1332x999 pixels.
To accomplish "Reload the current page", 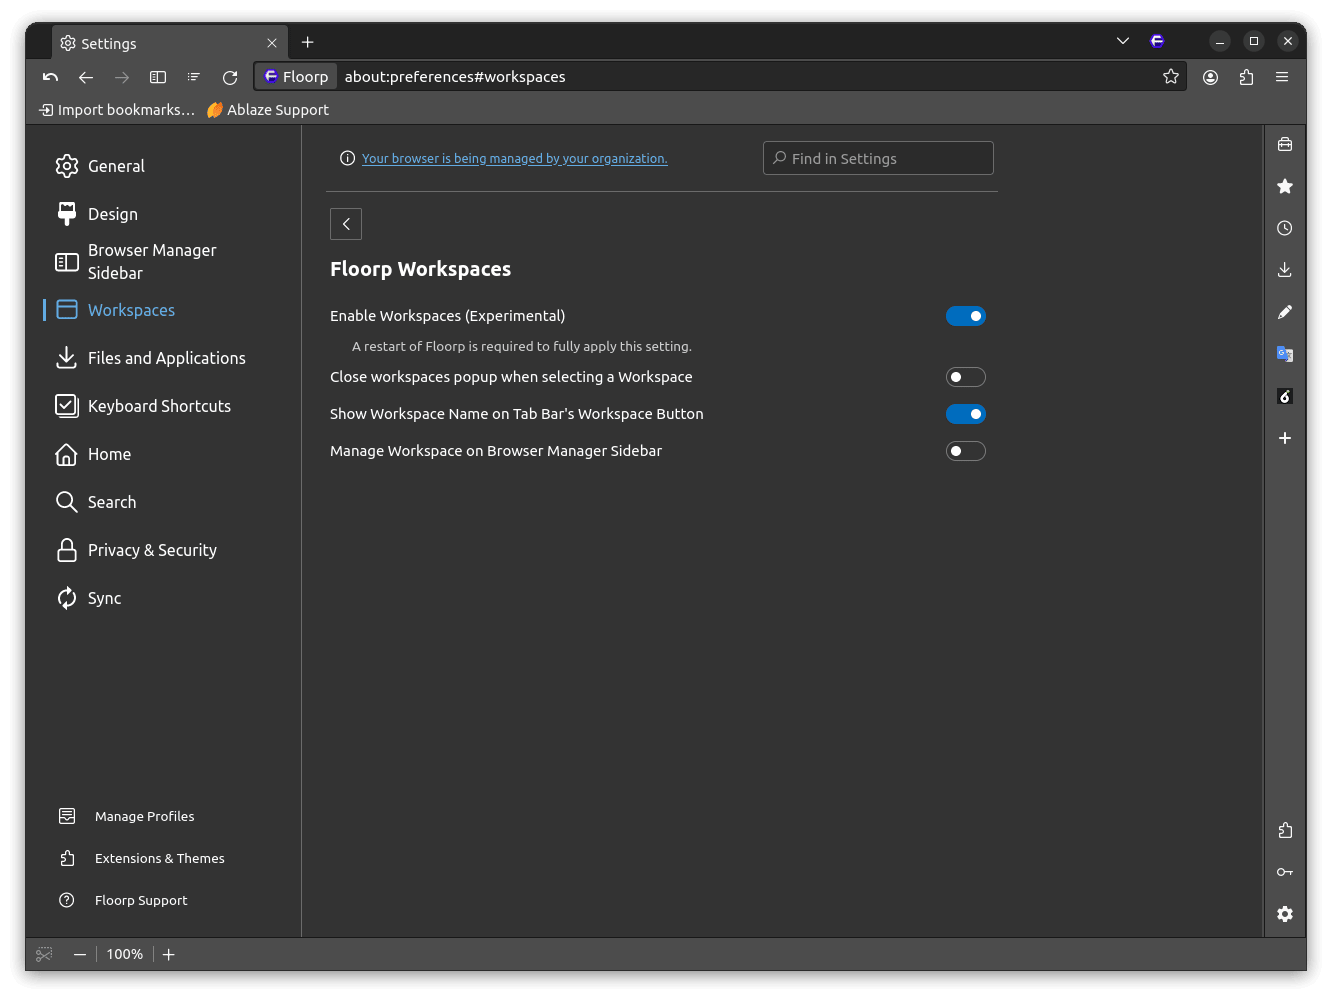I will [x=230, y=77].
